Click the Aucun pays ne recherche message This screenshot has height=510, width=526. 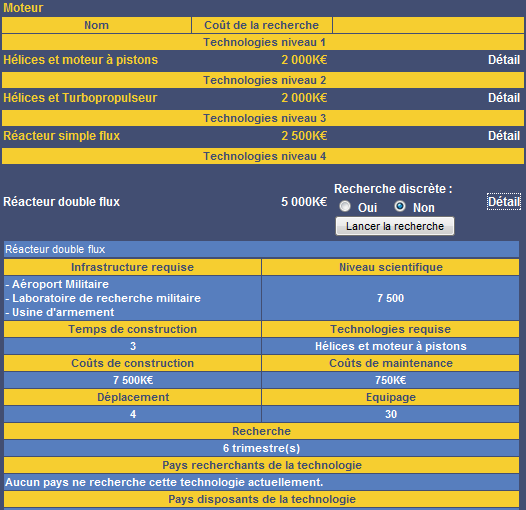pyautogui.click(x=164, y=482)
